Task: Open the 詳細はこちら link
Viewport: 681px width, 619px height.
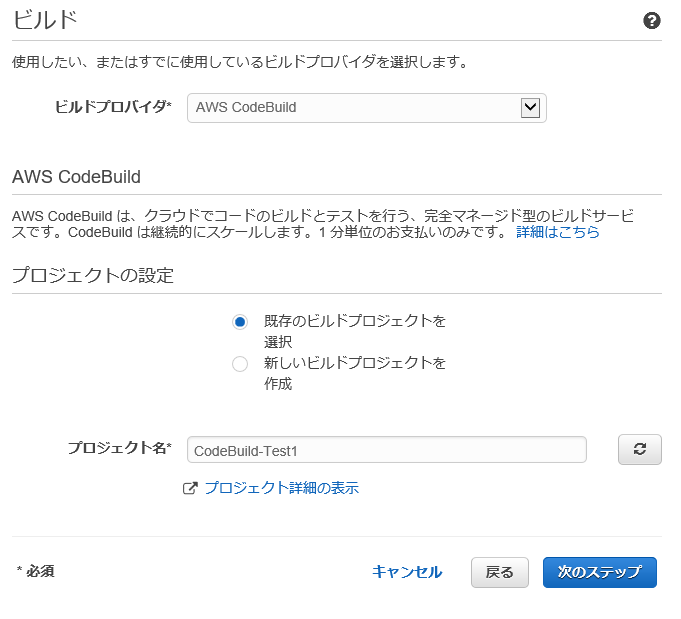Action: click(x=558, y=232)
